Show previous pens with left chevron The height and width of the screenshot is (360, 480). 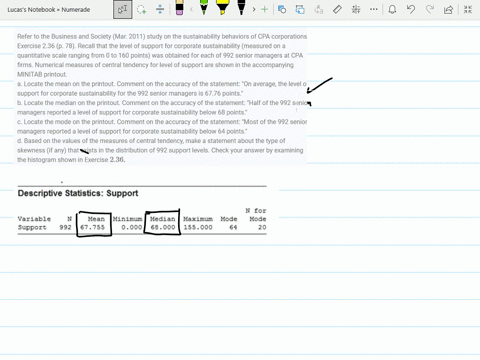pyautogui.click(x=191, y=9)
